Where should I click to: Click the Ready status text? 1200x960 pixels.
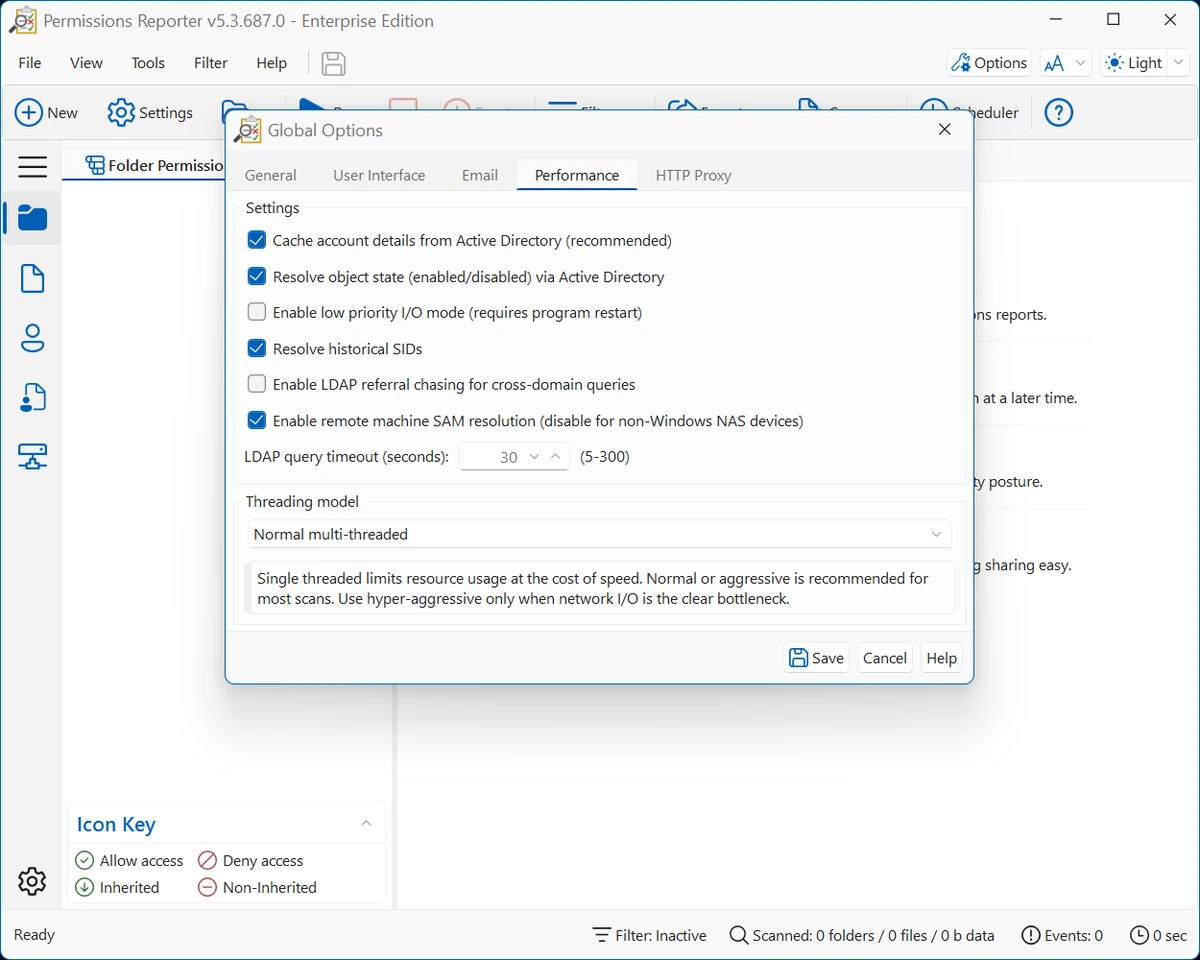click(x=34, y=935)
